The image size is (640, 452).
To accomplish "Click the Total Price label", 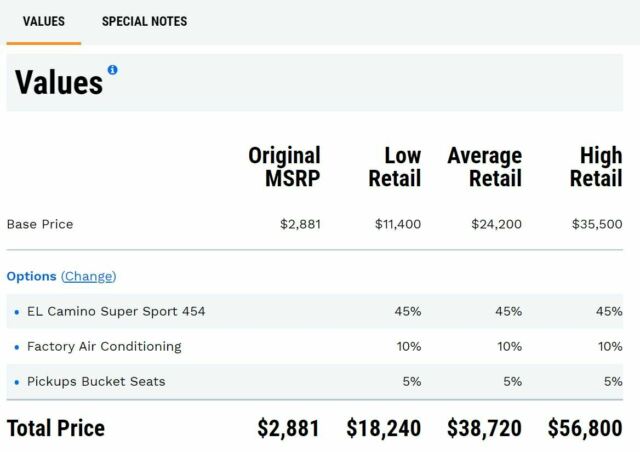I will pos(56,428).
